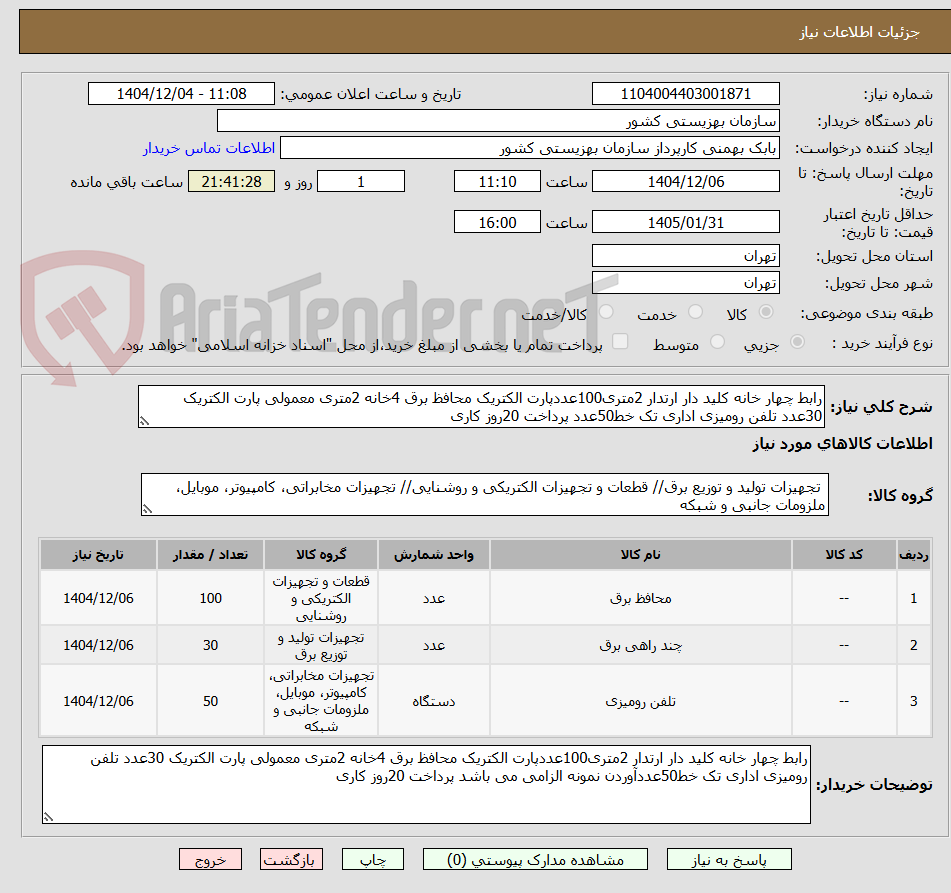Click the ایجاد کننده درخواست field
This screenshot has height=893, width=951.
tap(529, 148)
